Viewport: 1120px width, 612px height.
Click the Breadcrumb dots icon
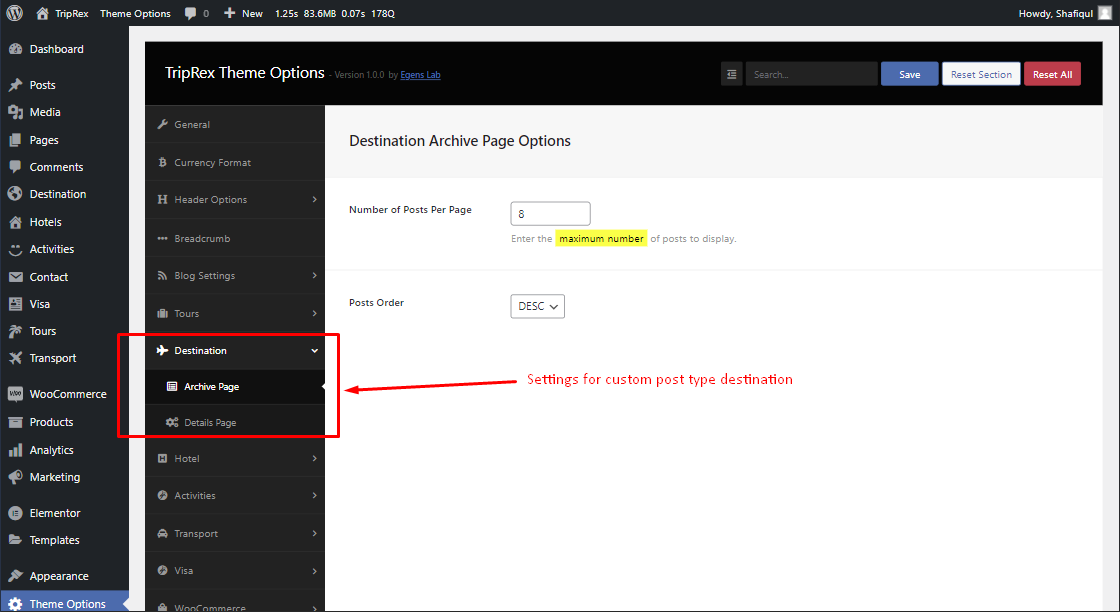[x=162, y=239]
